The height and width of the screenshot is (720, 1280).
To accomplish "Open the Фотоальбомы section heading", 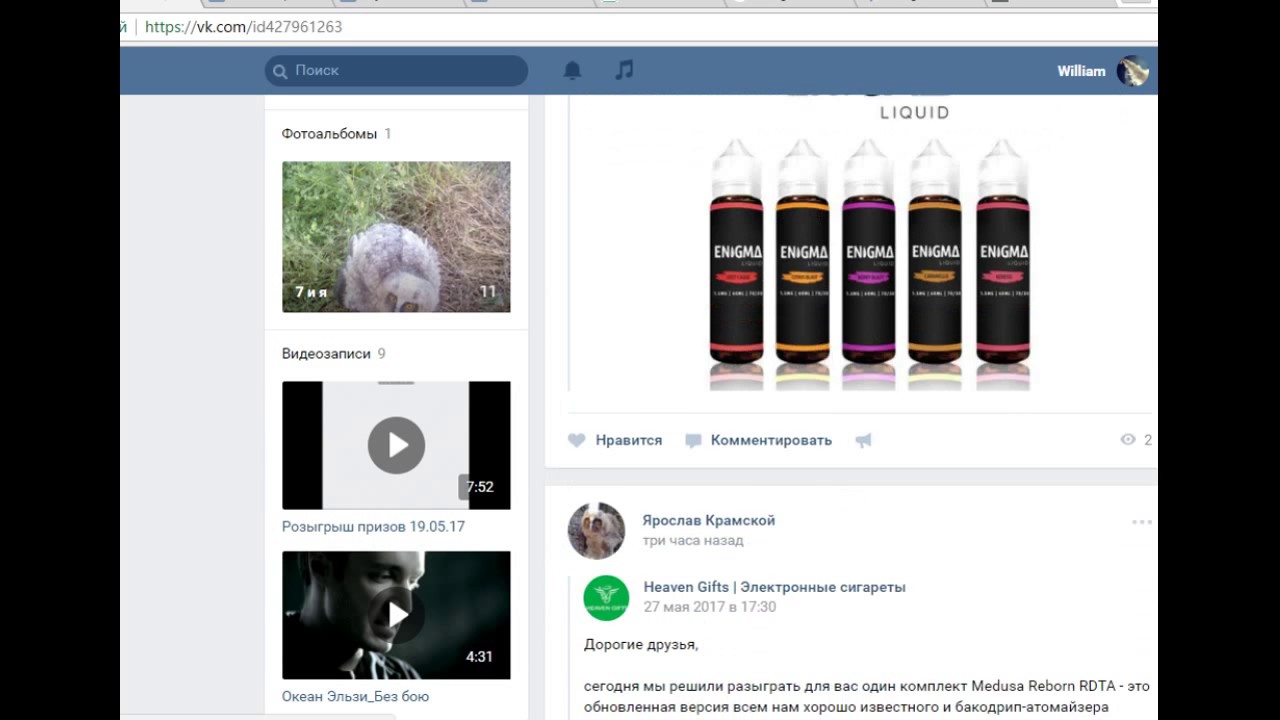I will pos(329,134).
